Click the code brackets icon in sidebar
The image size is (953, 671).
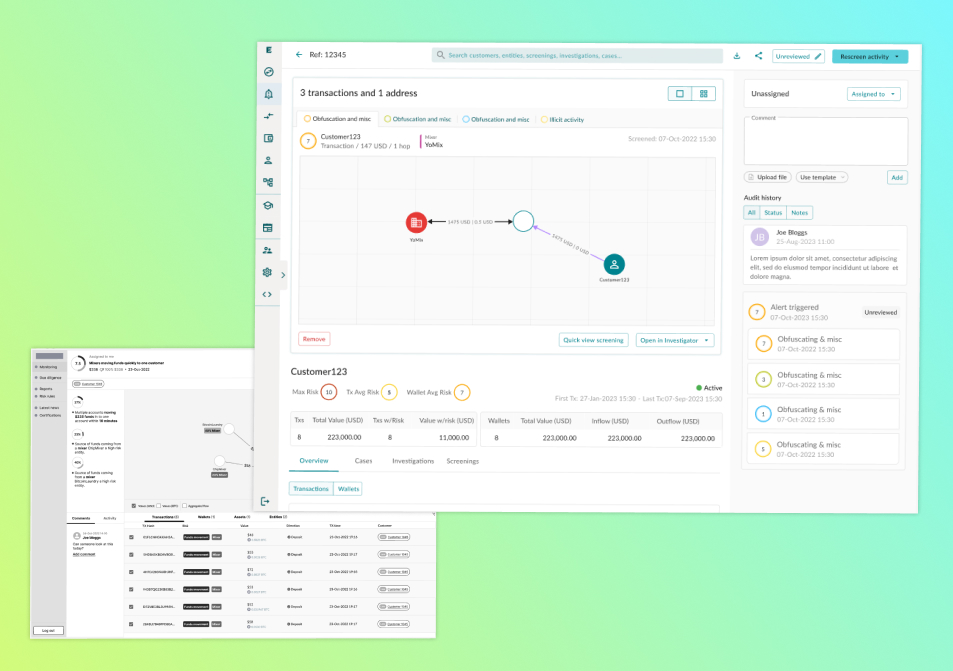point(268,294)
